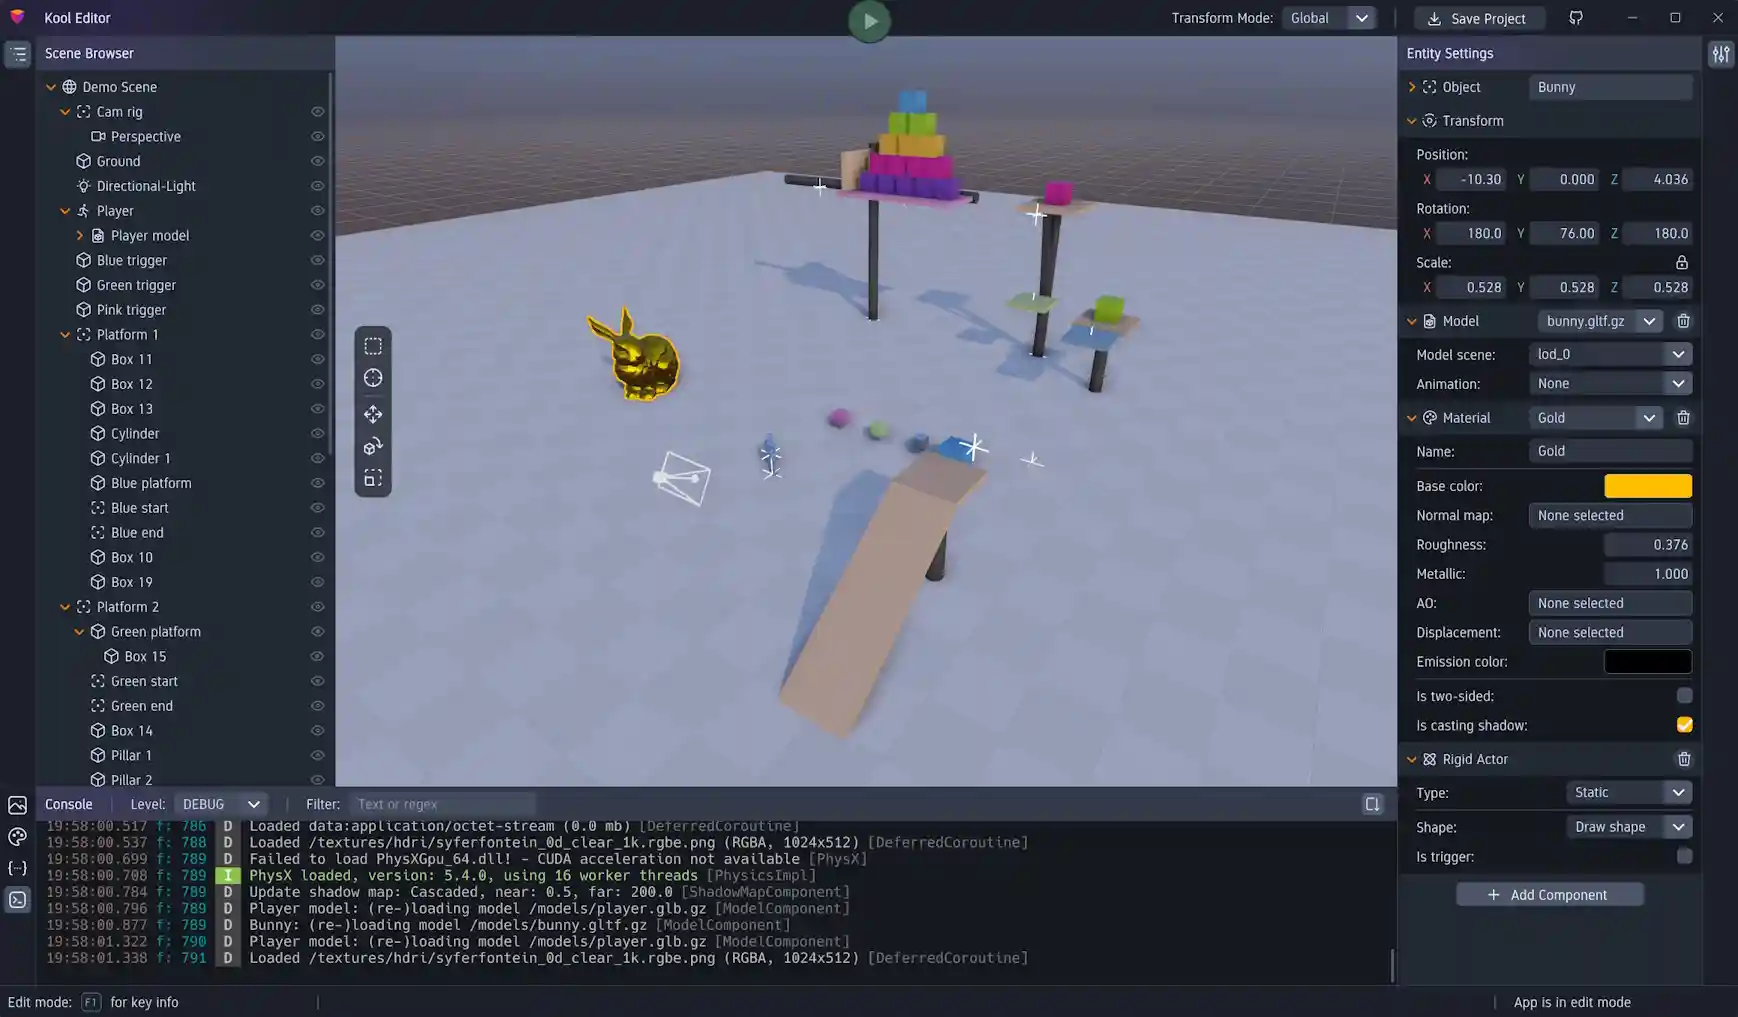Image resolution: width=1738 pixels, height=1017 pixels.
Task: Toggle the uniform scale lock icon
Action: click(1682, 263)
